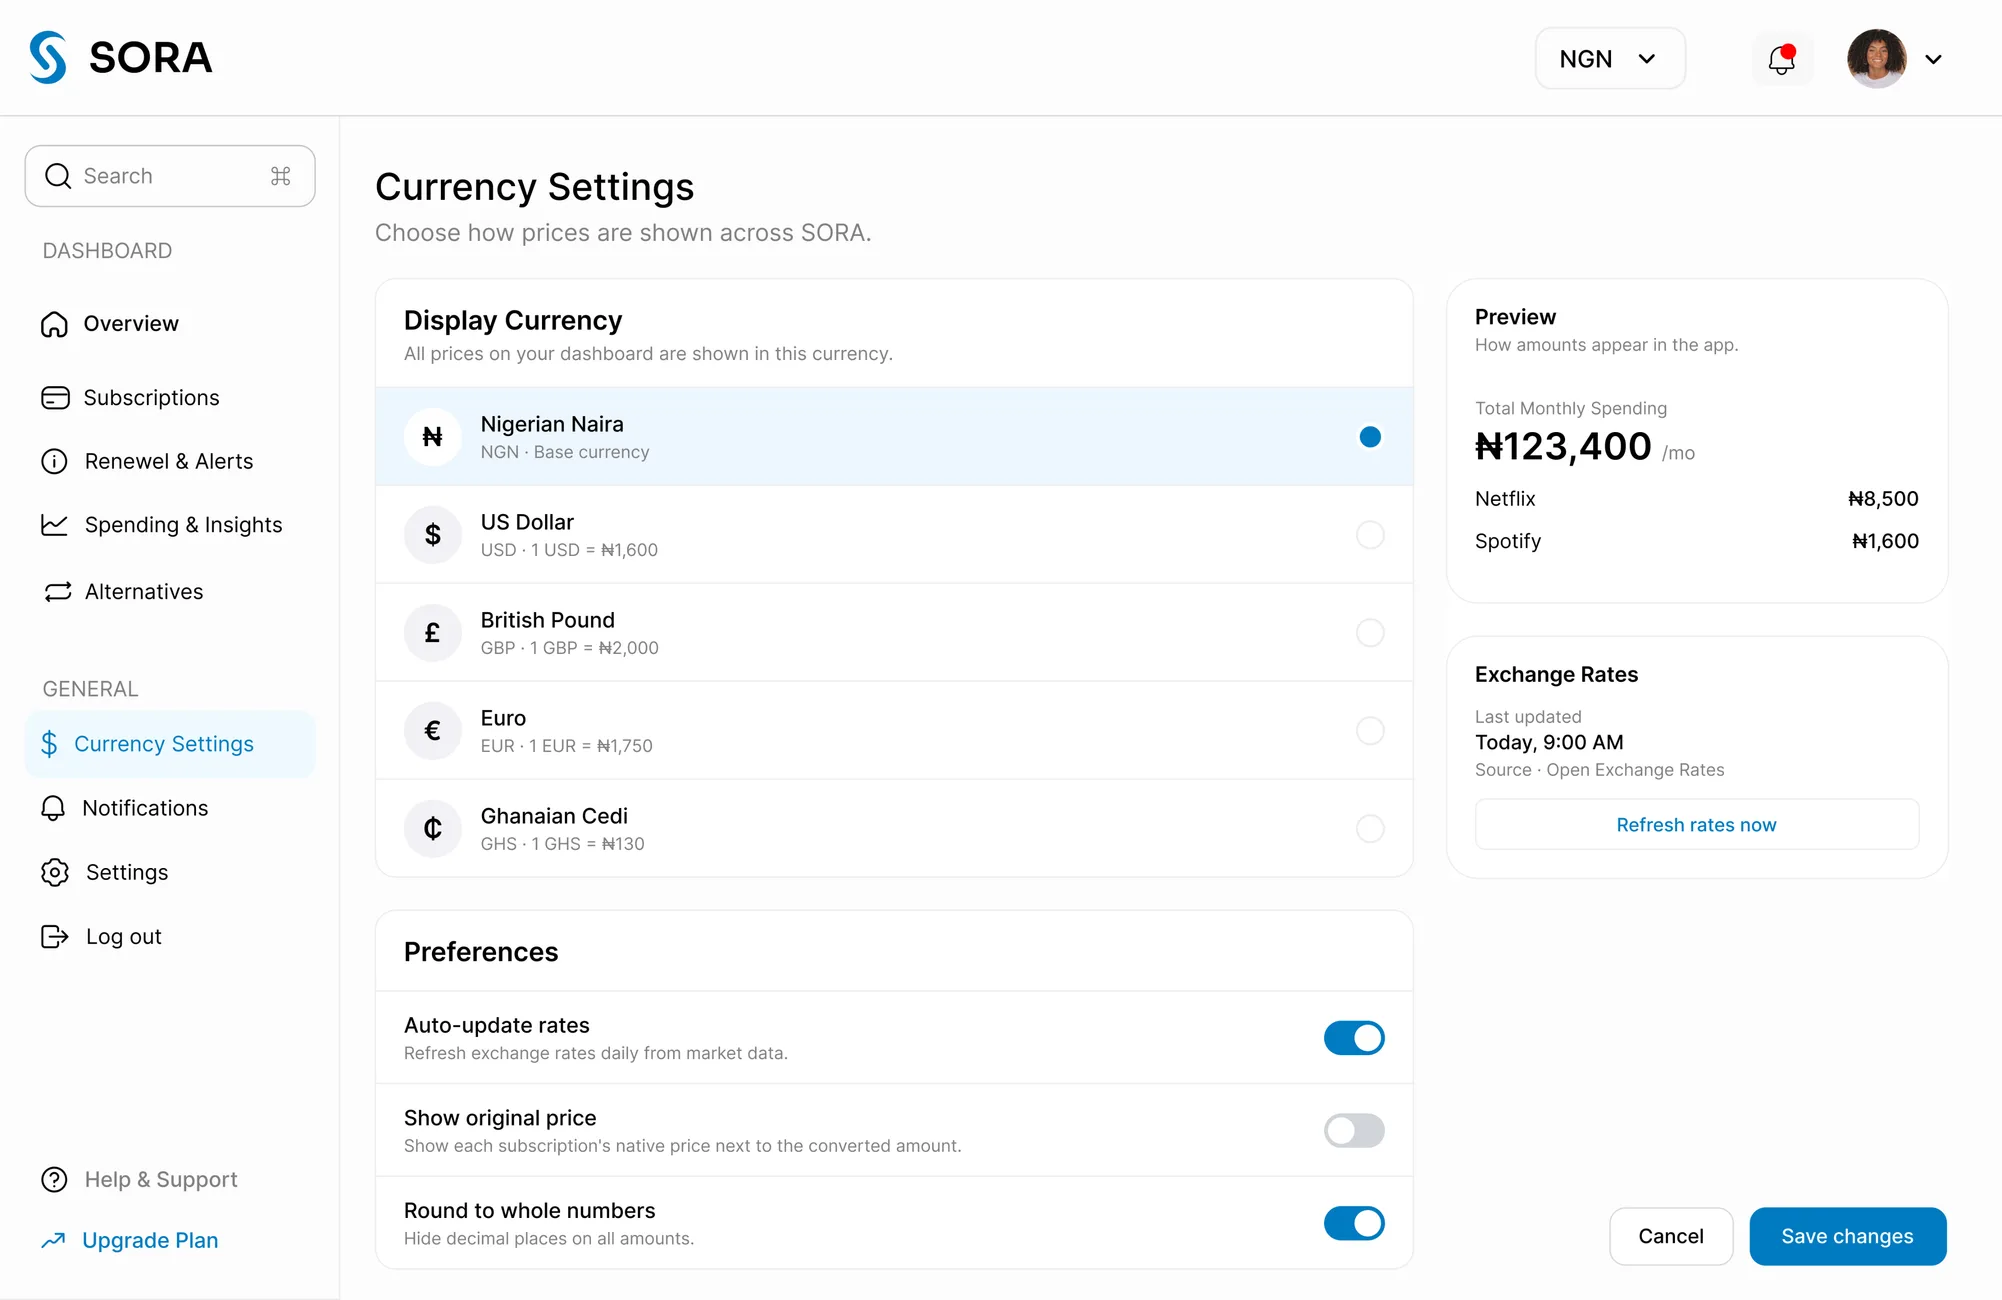Turn off Round to whole numbers toggle
The width and height of the screenshot is (2002, 1300).
tap(1354, 1223)
